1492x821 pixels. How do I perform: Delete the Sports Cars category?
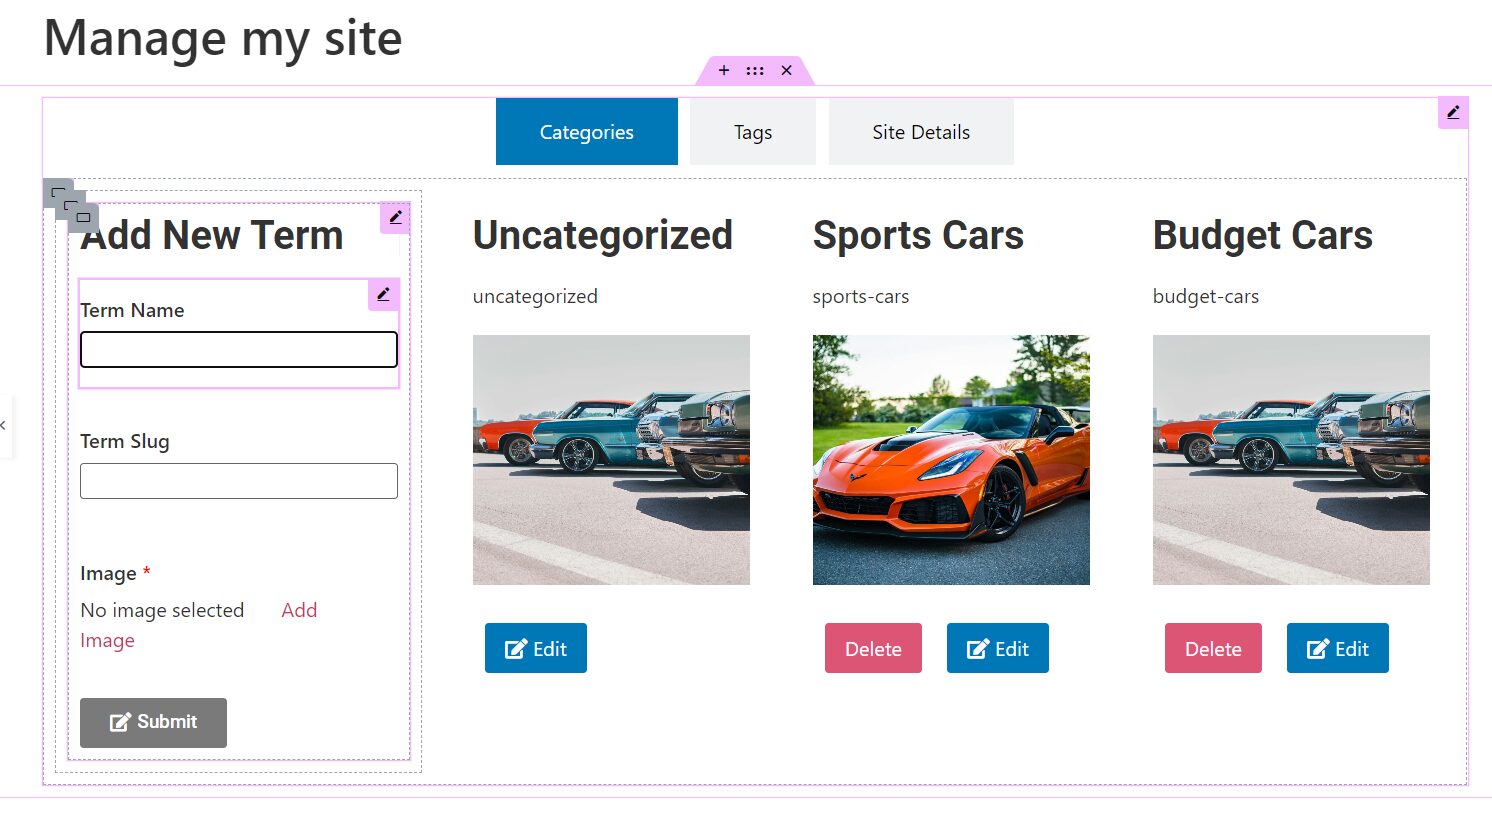[x=873, y=648]
